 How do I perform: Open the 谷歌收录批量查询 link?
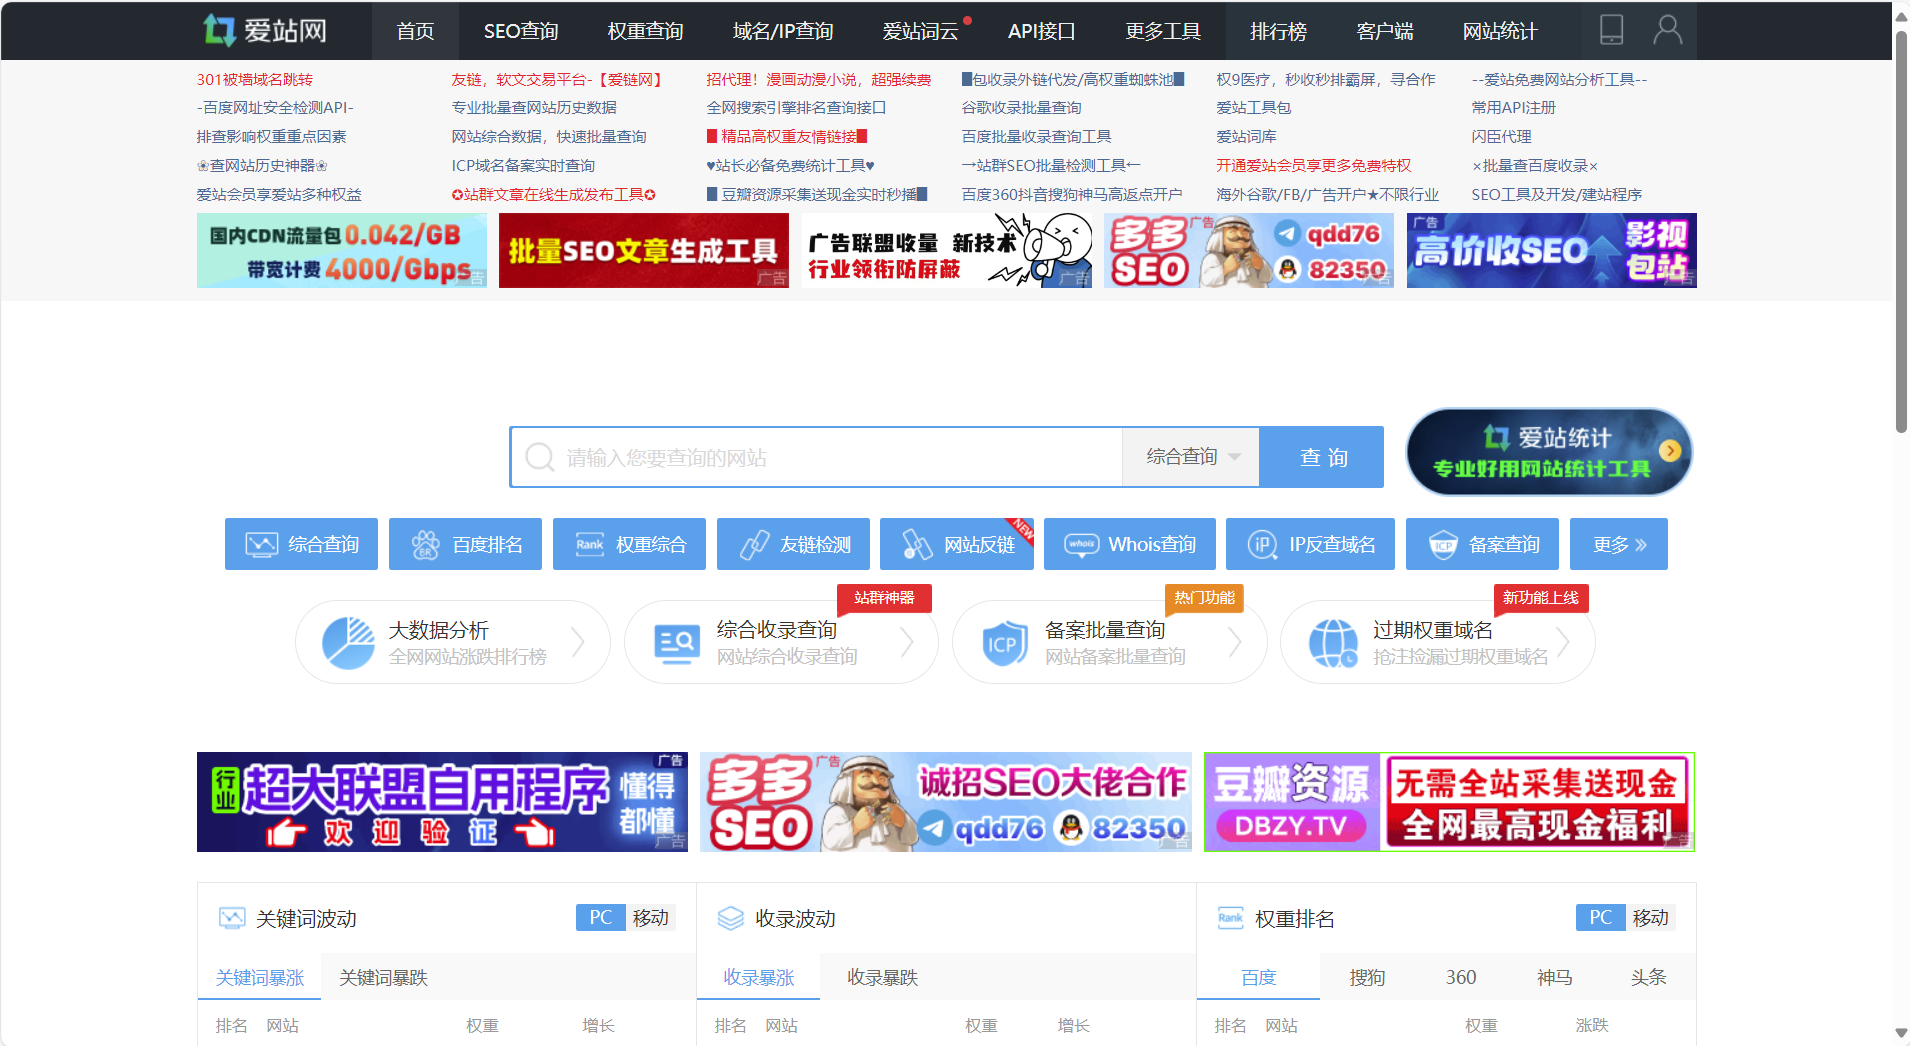click(x=1022, y=107)
